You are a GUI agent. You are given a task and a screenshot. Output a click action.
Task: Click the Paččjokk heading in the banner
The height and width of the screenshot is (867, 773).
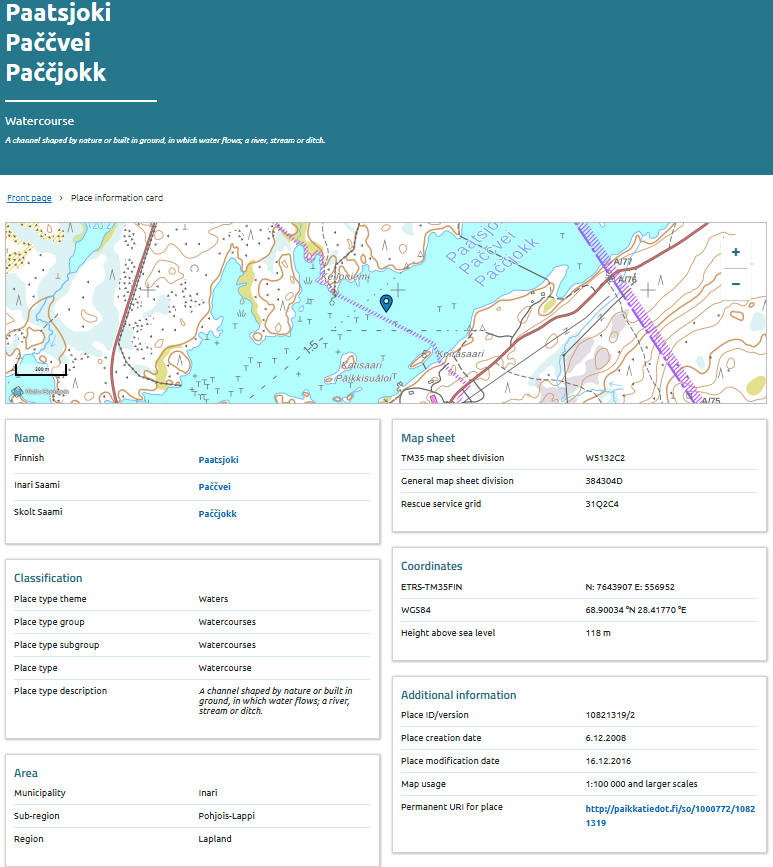56,72
